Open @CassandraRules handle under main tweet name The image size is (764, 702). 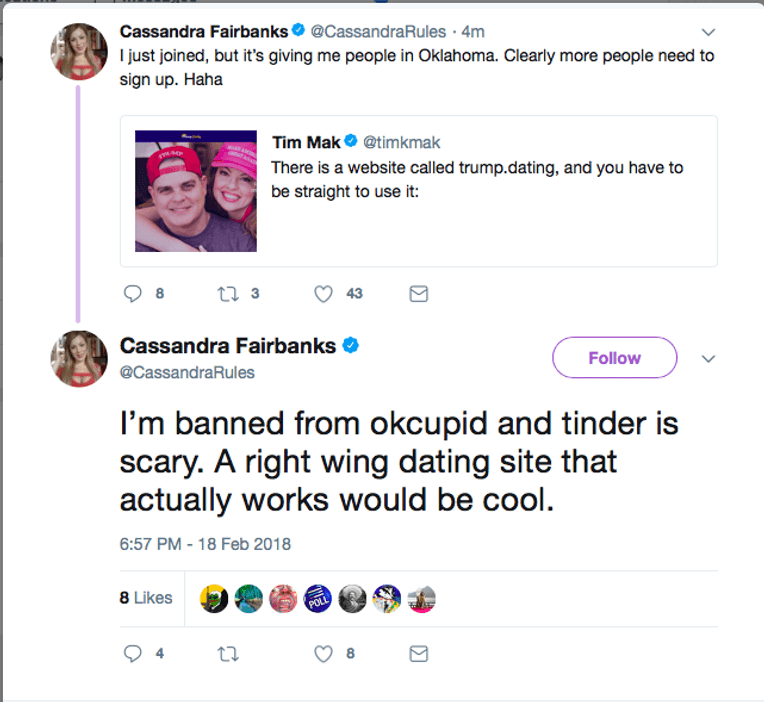click(187, 373)
